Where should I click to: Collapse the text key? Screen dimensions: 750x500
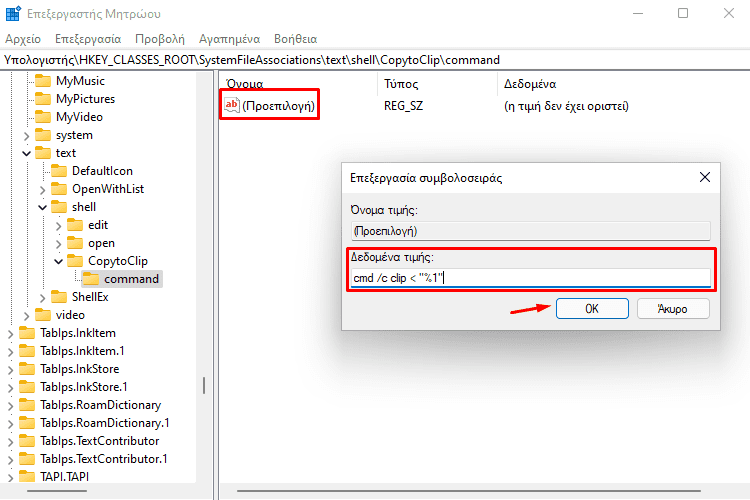(27, 154)
